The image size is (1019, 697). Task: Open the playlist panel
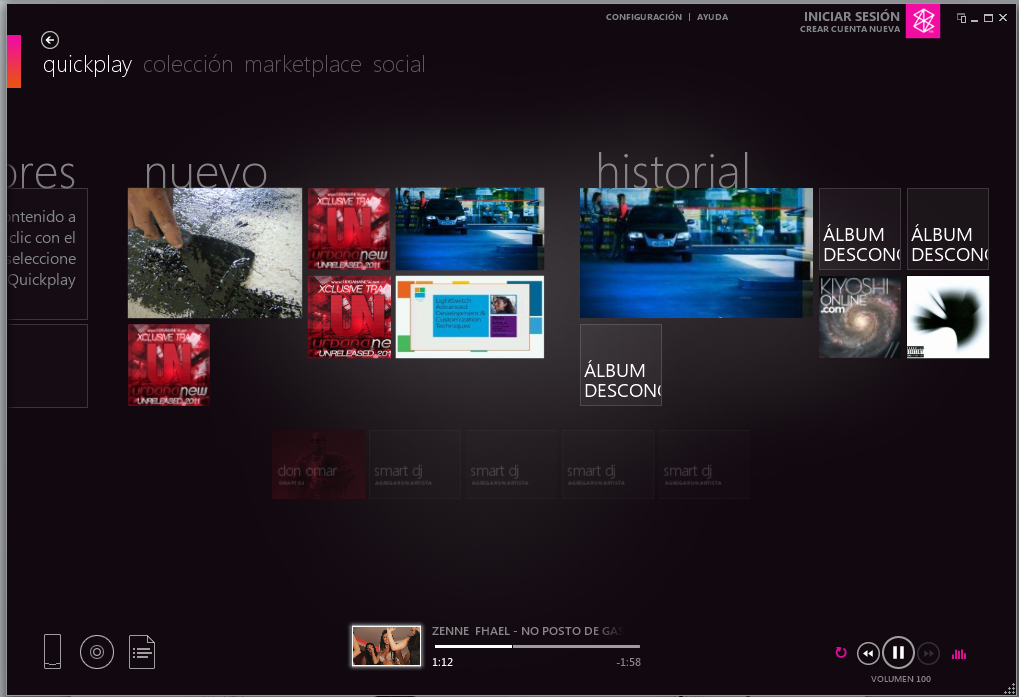click(141, 651)
